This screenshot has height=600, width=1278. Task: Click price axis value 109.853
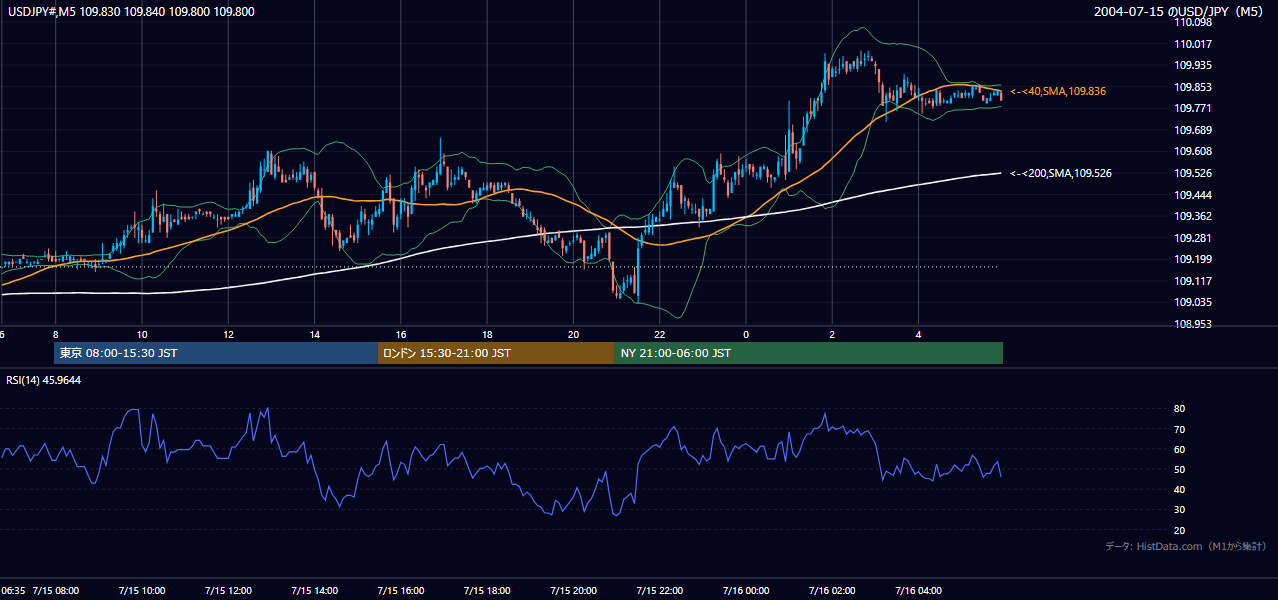[x=1193, y=87]
